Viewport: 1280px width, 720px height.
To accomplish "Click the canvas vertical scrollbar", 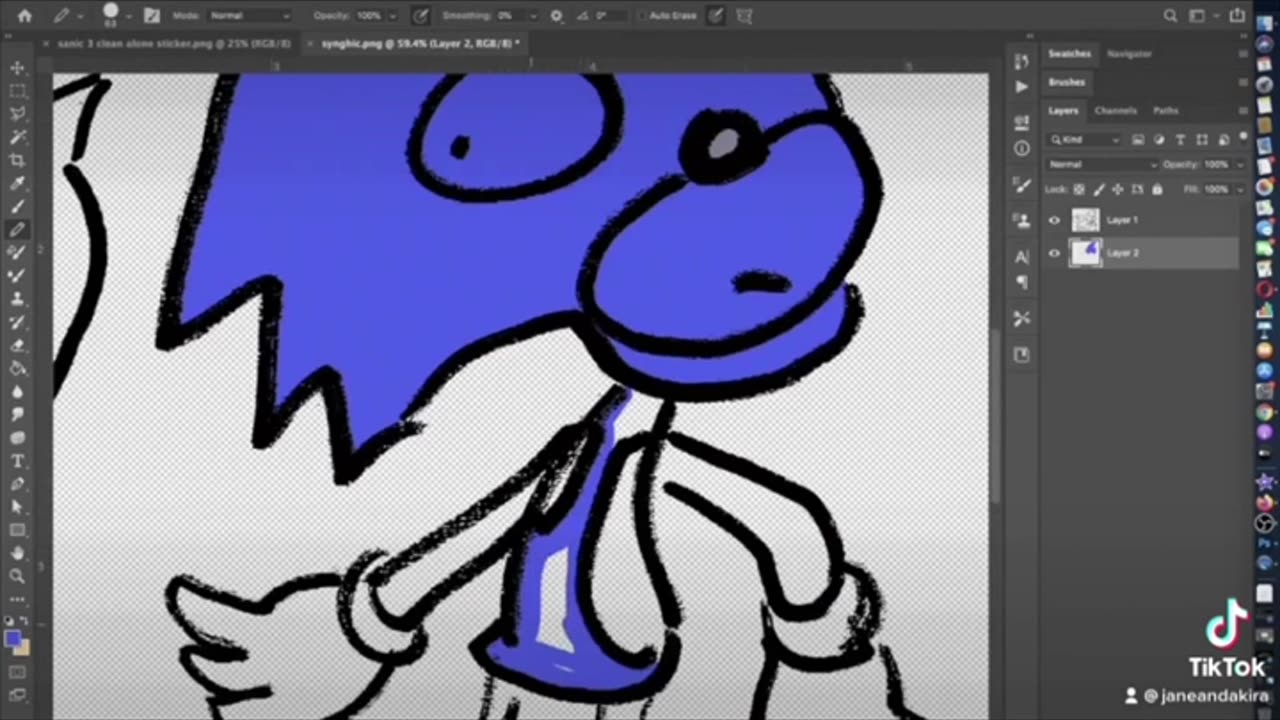I will pyautogui.click(x=995, y=418).
